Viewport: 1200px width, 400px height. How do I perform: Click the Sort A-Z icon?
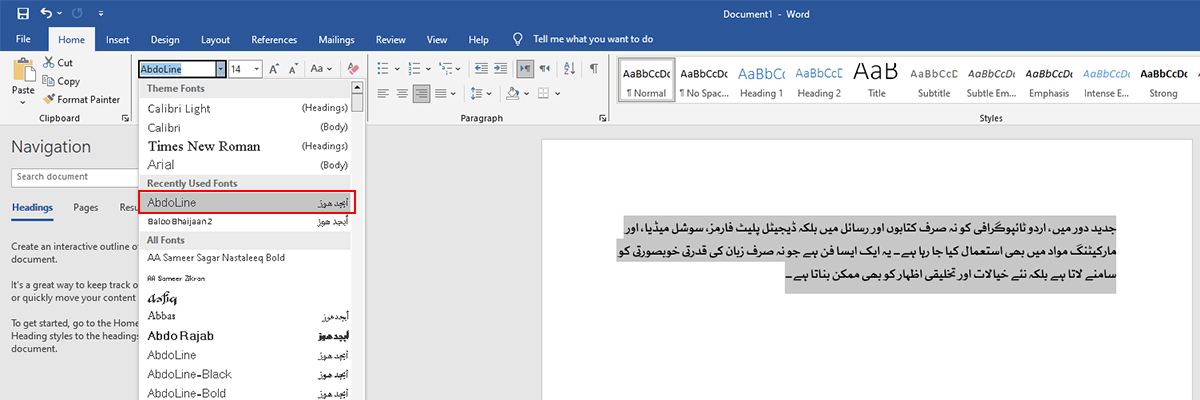(570, 69)
